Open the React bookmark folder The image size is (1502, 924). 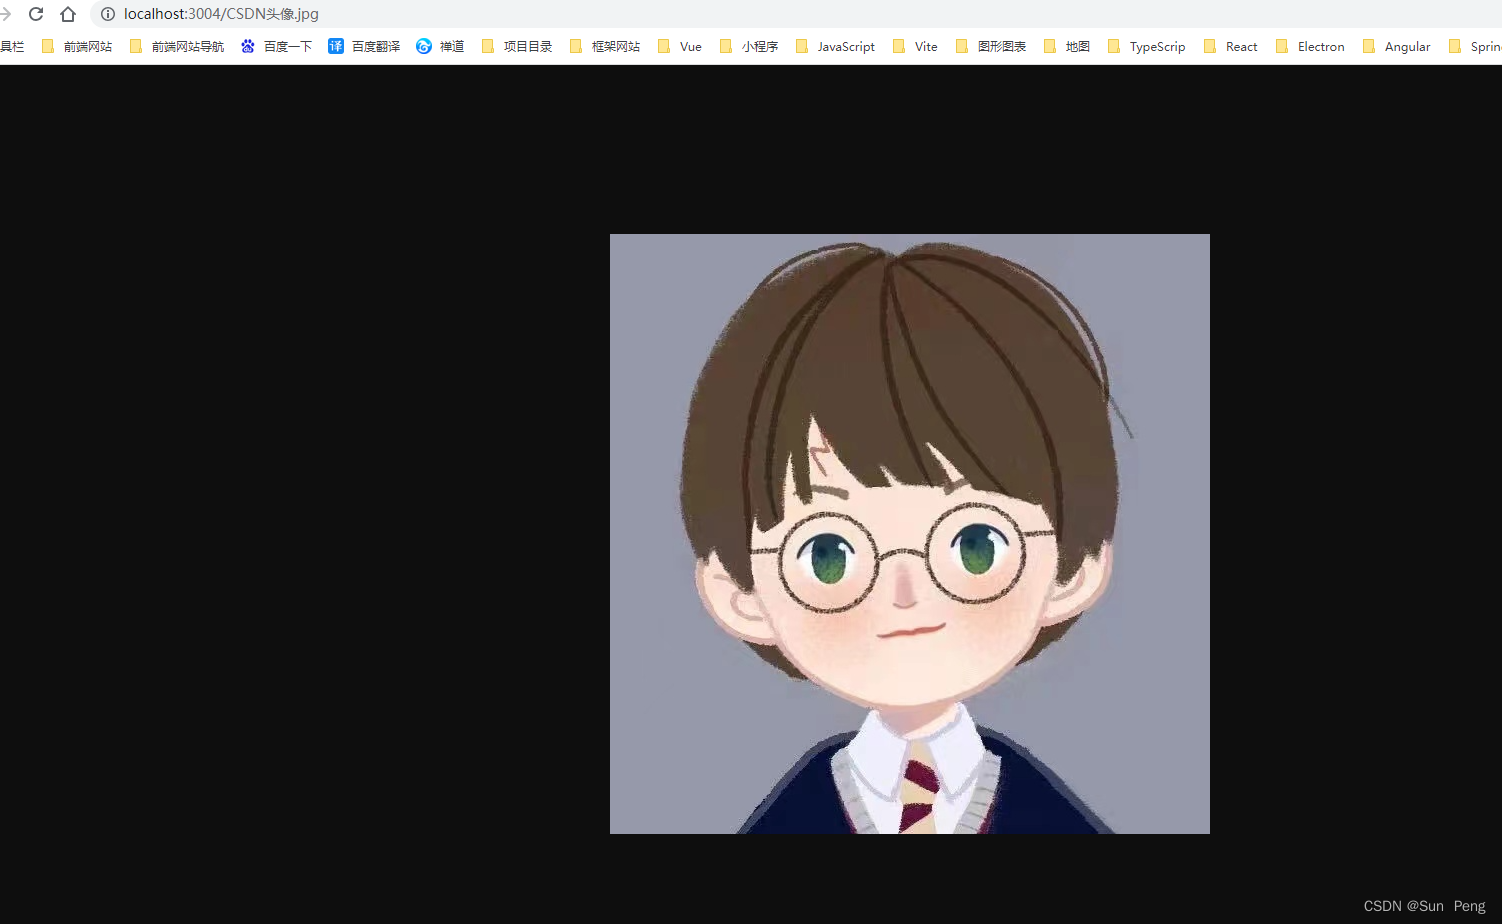click(1230, 46)
